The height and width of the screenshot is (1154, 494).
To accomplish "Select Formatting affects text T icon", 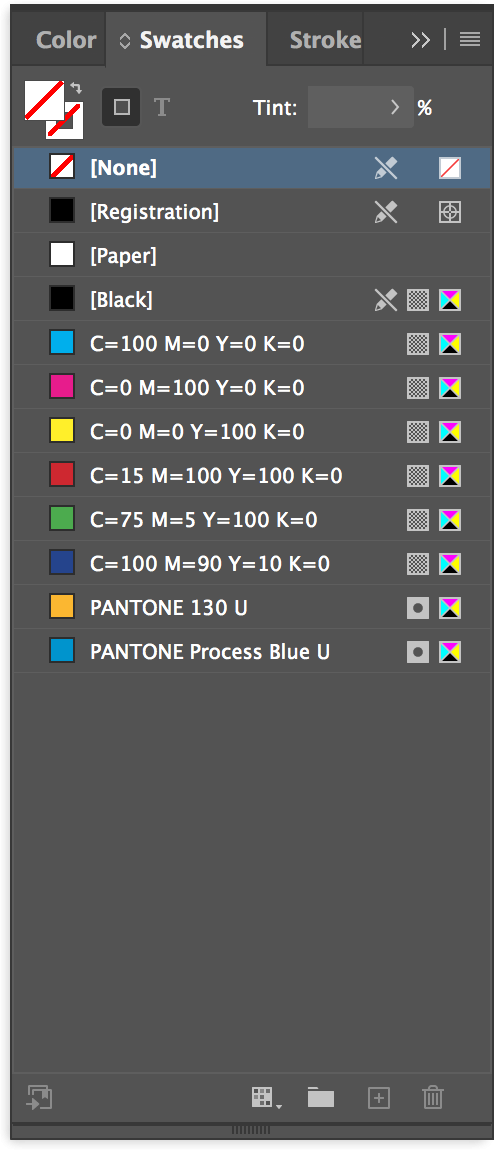I will 162,107.
